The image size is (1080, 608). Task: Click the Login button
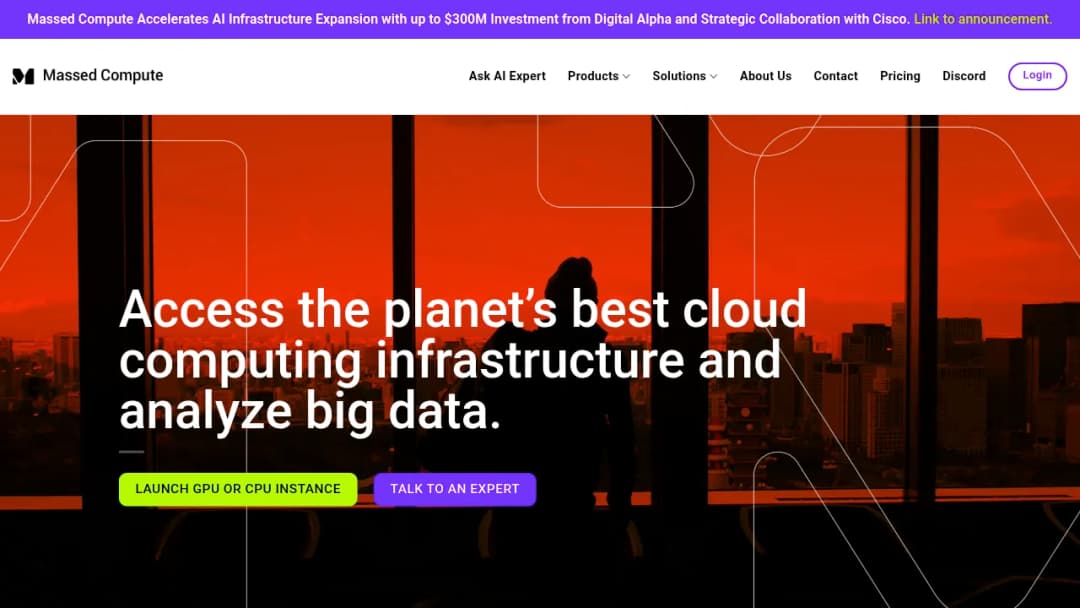[1037, 76]
